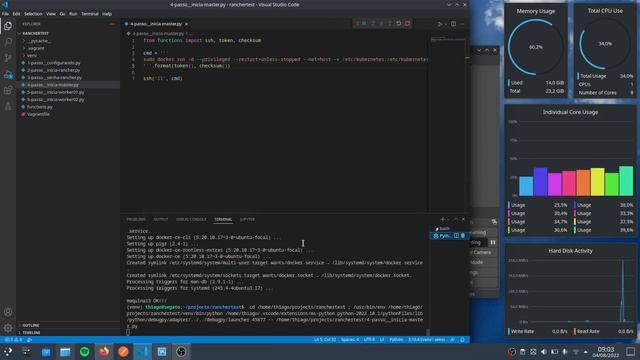Open the Explorer view in activity bar
Viewport: 640px width, 360px height.
pos(8,26)
